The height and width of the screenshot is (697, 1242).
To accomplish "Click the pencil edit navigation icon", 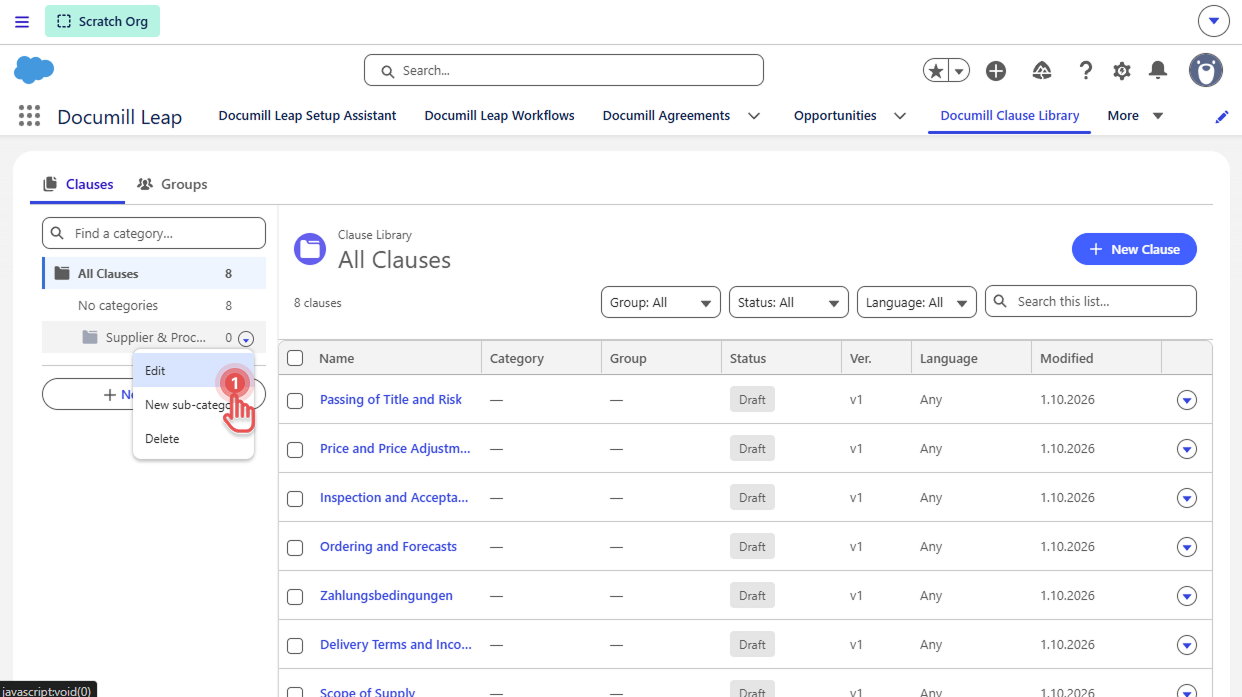I will [x=1221, y=117].
